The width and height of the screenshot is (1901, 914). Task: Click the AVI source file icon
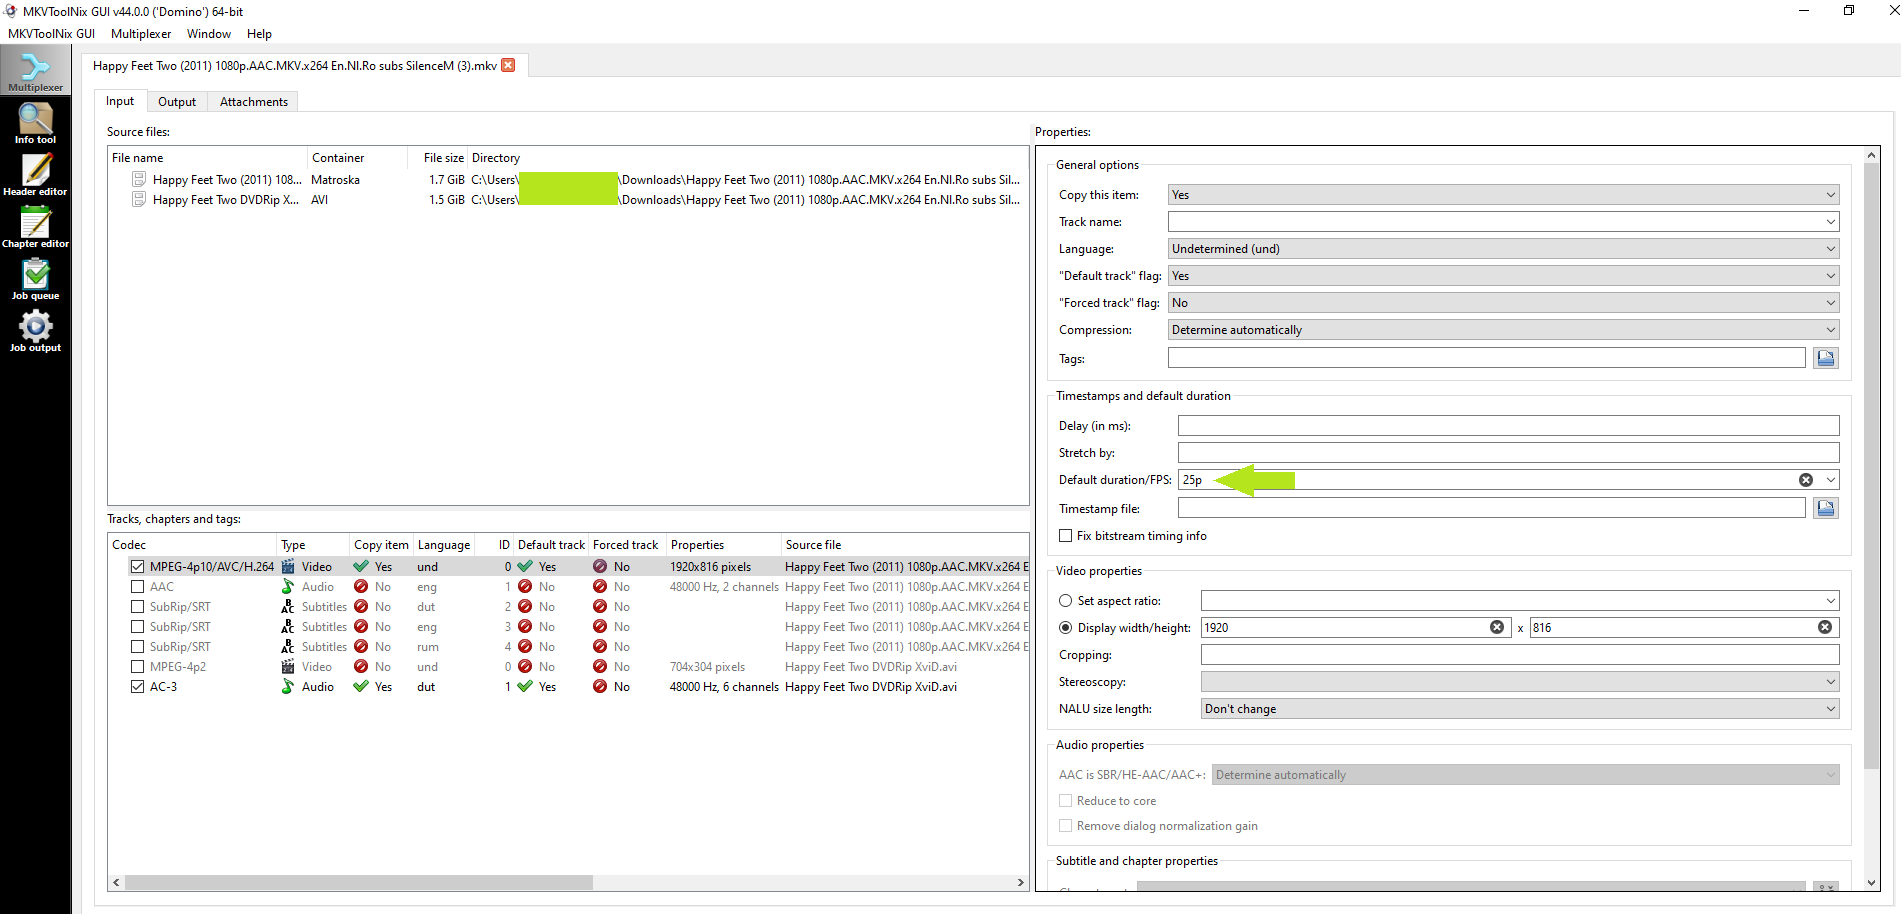point(139,199)
